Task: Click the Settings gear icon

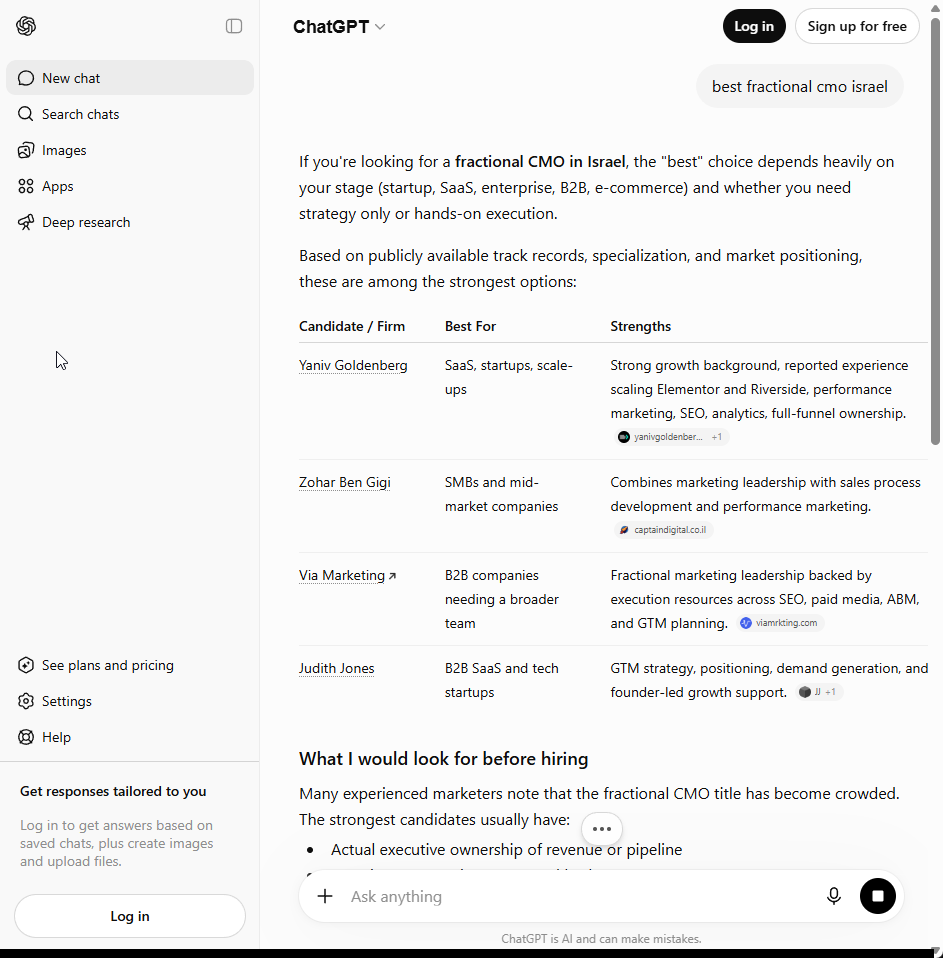Action: coord(26,701)
